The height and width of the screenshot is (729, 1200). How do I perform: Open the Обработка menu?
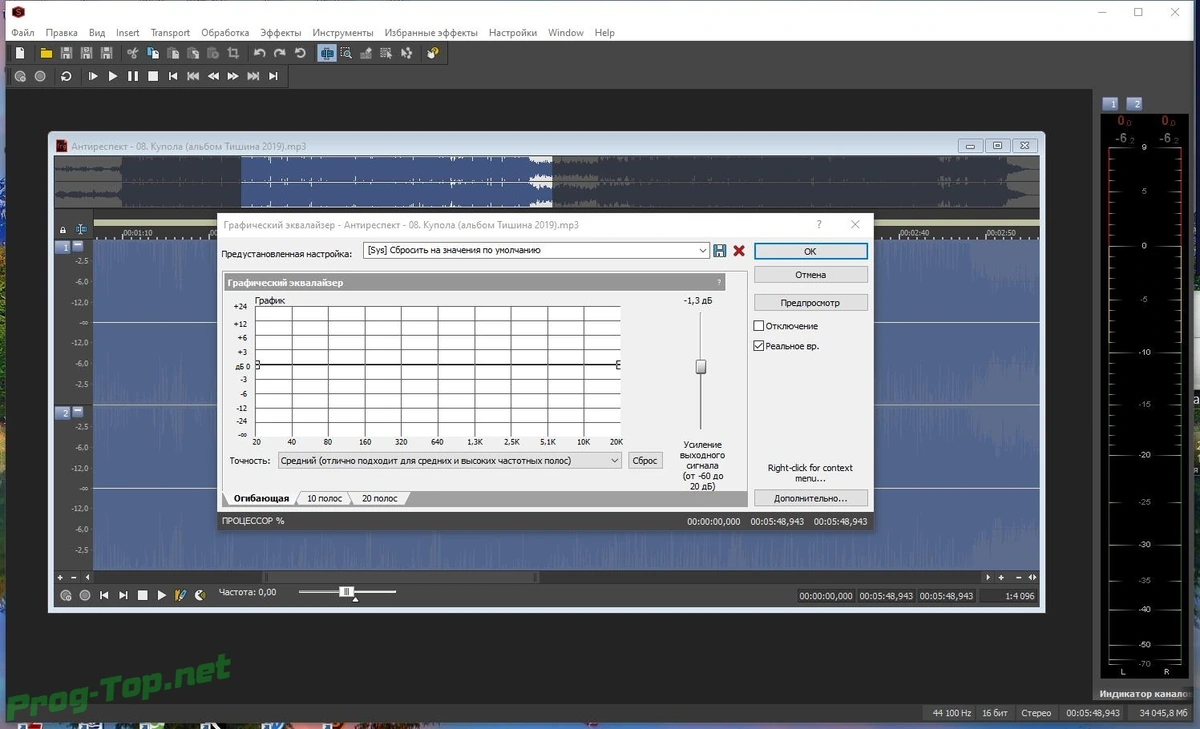tap(225, 33)
